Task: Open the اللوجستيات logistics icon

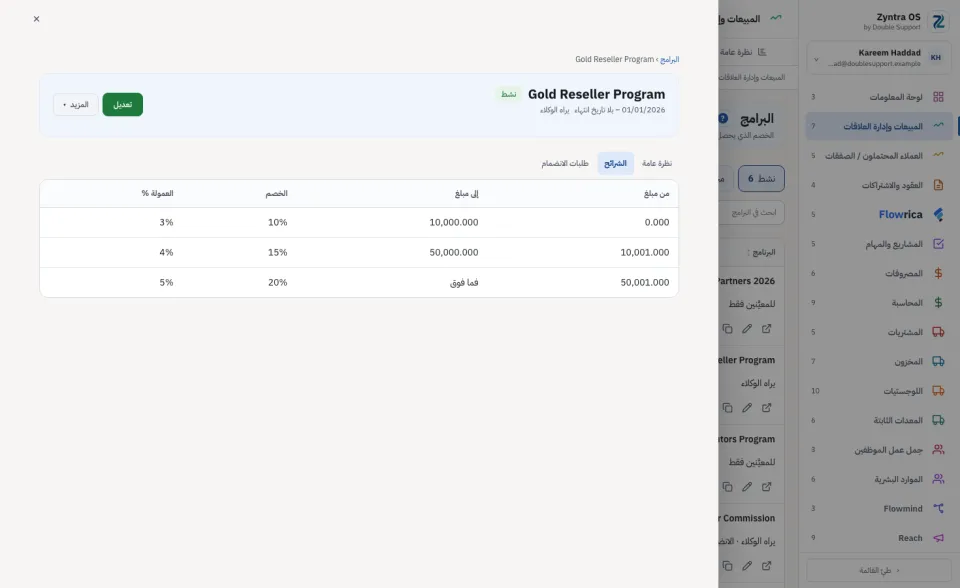Action: click(938, 391)
